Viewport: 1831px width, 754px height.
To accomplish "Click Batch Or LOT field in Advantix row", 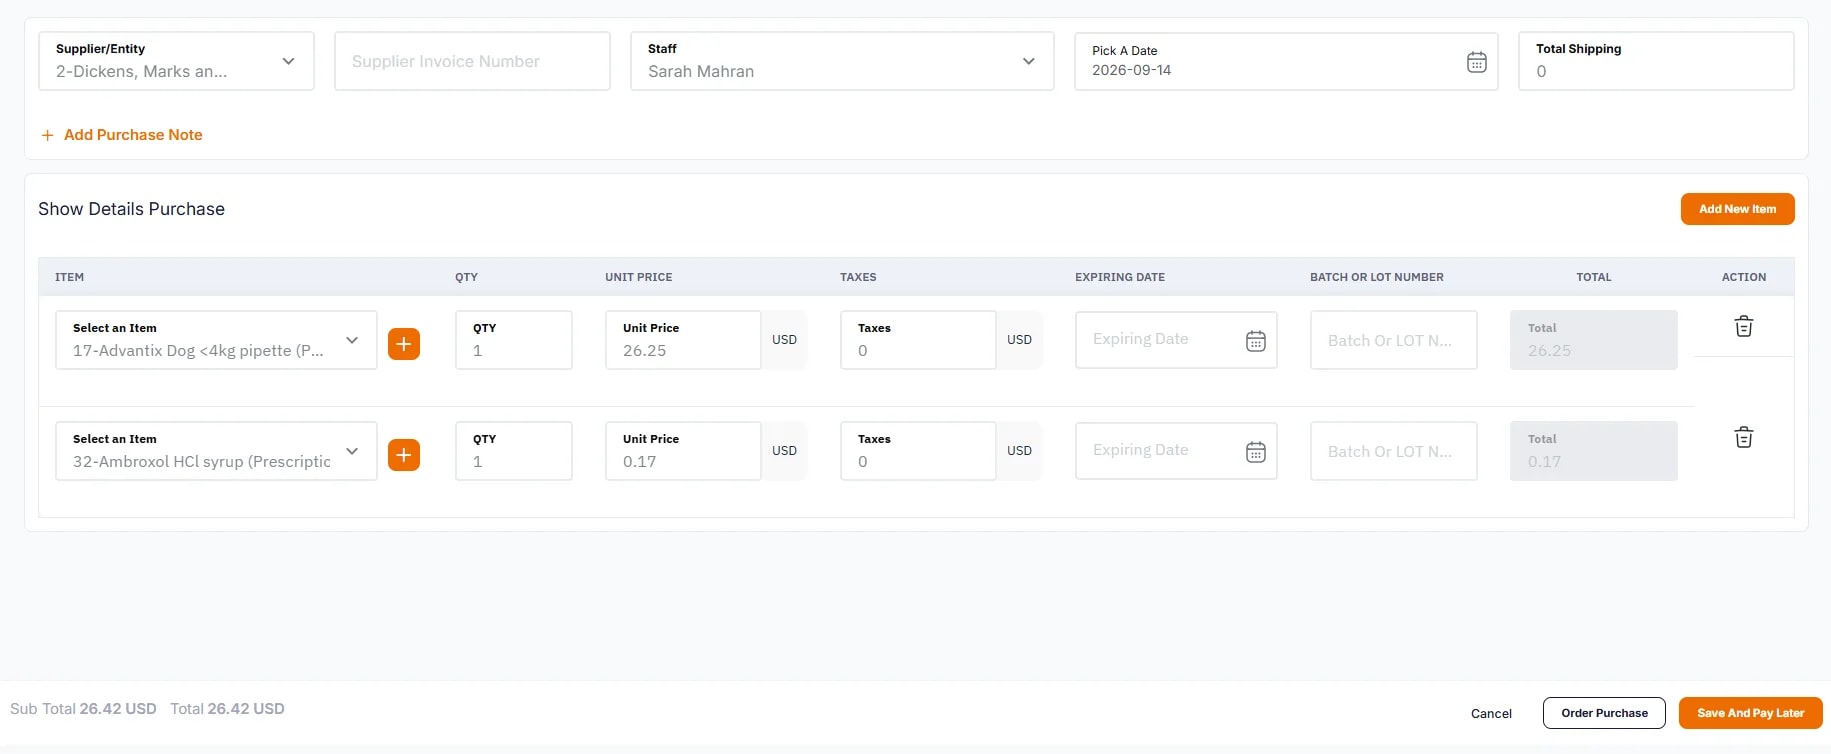I will point(1394,340).
